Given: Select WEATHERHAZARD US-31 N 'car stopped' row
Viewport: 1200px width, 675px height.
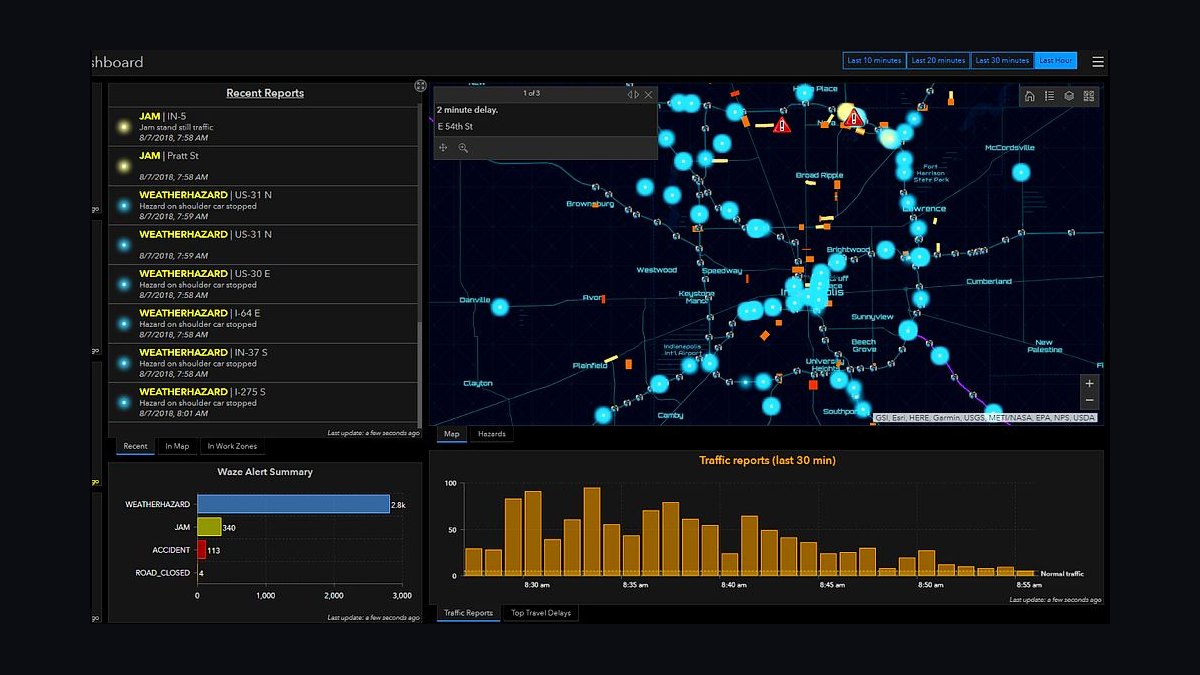Looking at the screenshot, I should (x=265, y=205).
